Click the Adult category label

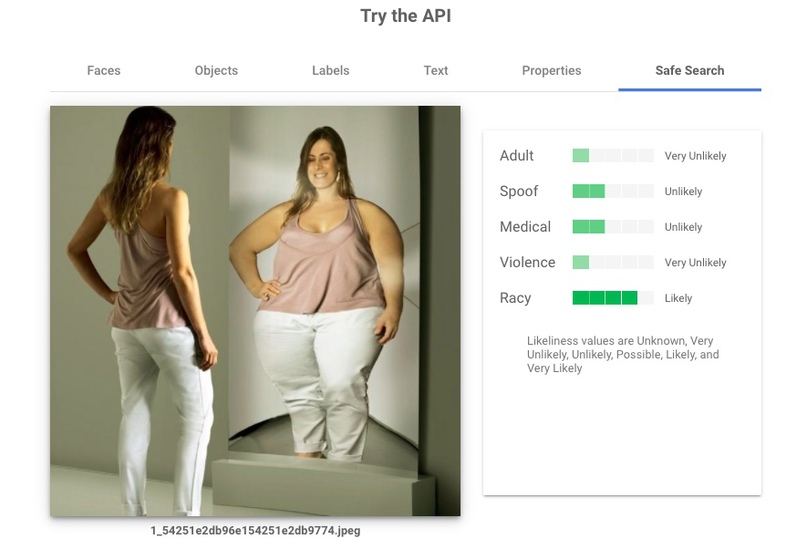click(516, 155)
